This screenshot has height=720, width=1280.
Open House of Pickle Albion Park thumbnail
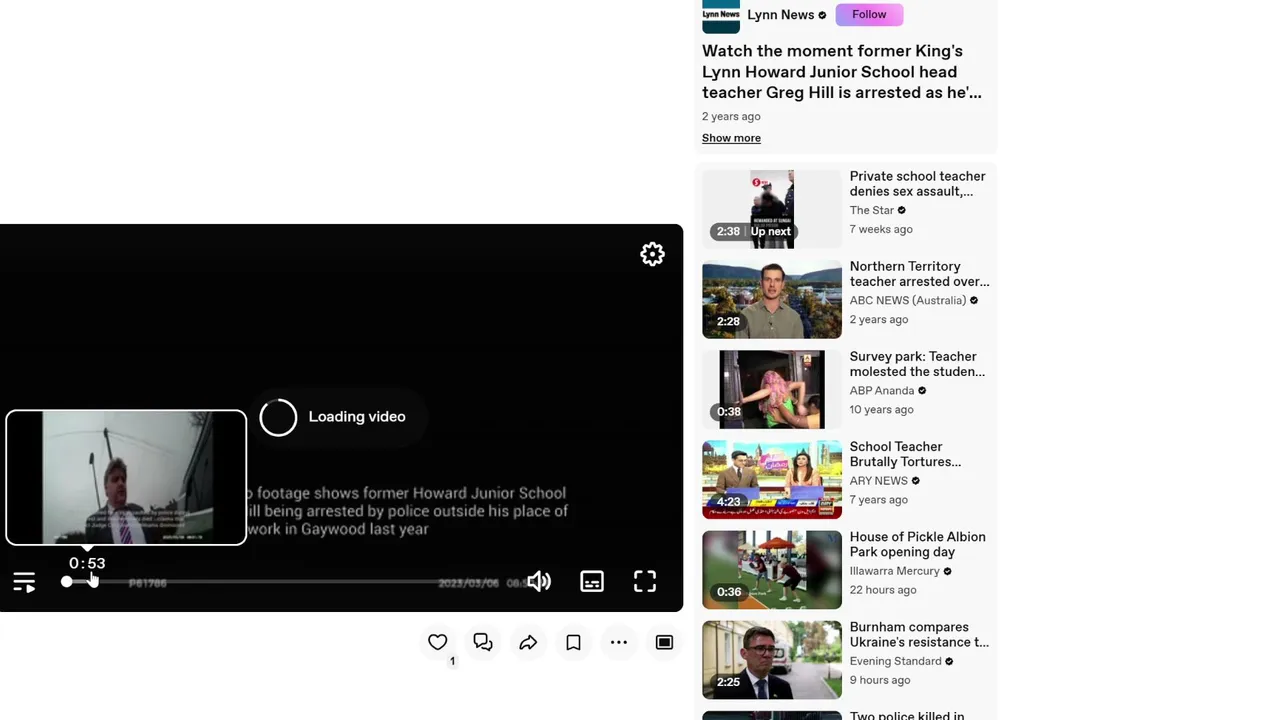click(x=772, y=570)
